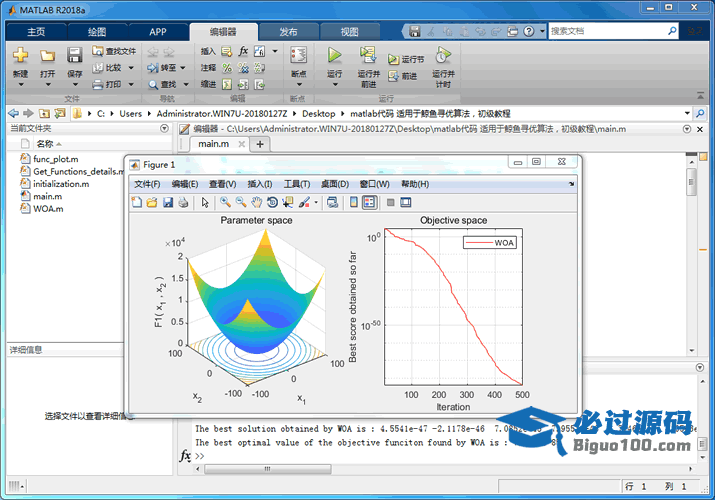Click New figure icon in Figure 1
Screen dimensions: 715x500
[x=136, y=202]
